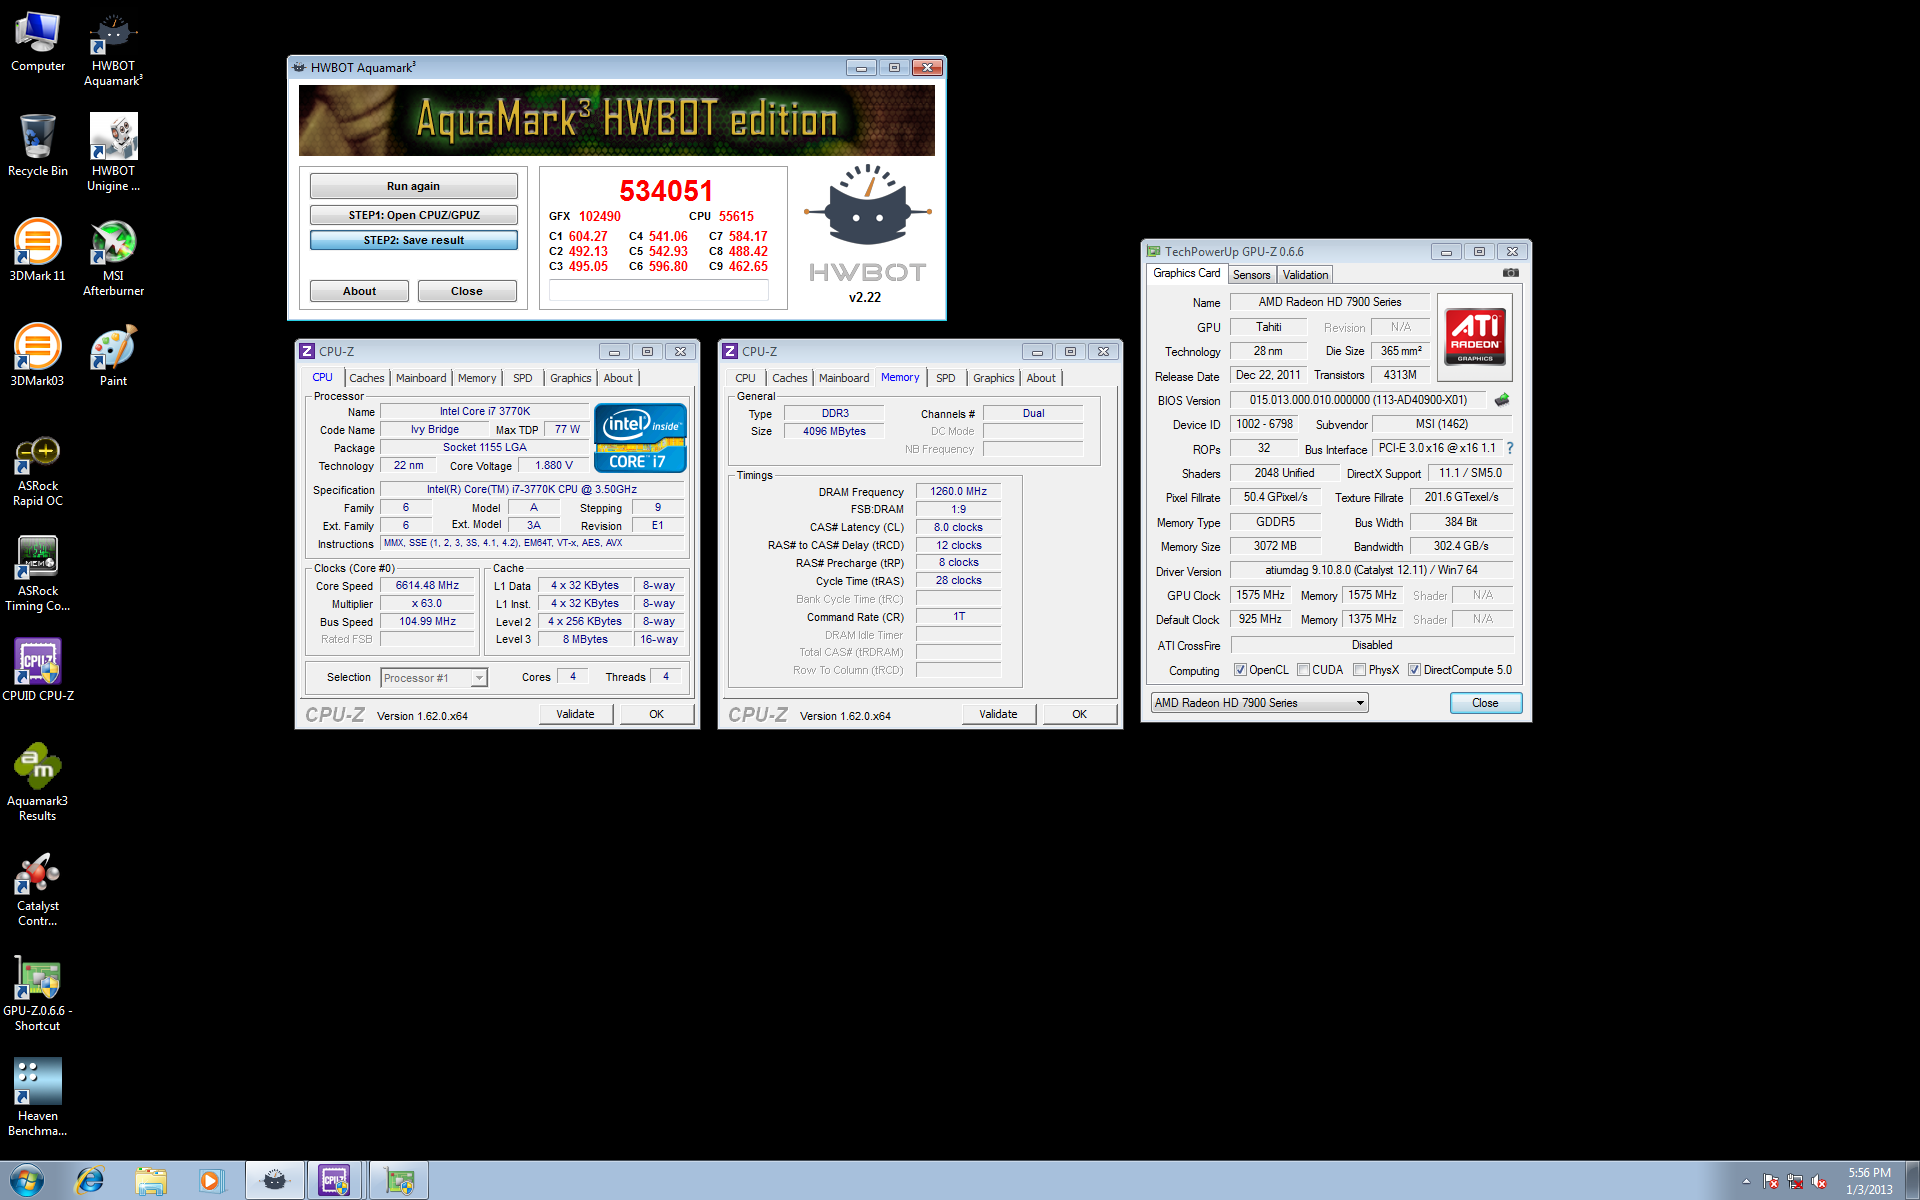Switch to CPU-Z taskbar item

click(x=337, y=1181)
